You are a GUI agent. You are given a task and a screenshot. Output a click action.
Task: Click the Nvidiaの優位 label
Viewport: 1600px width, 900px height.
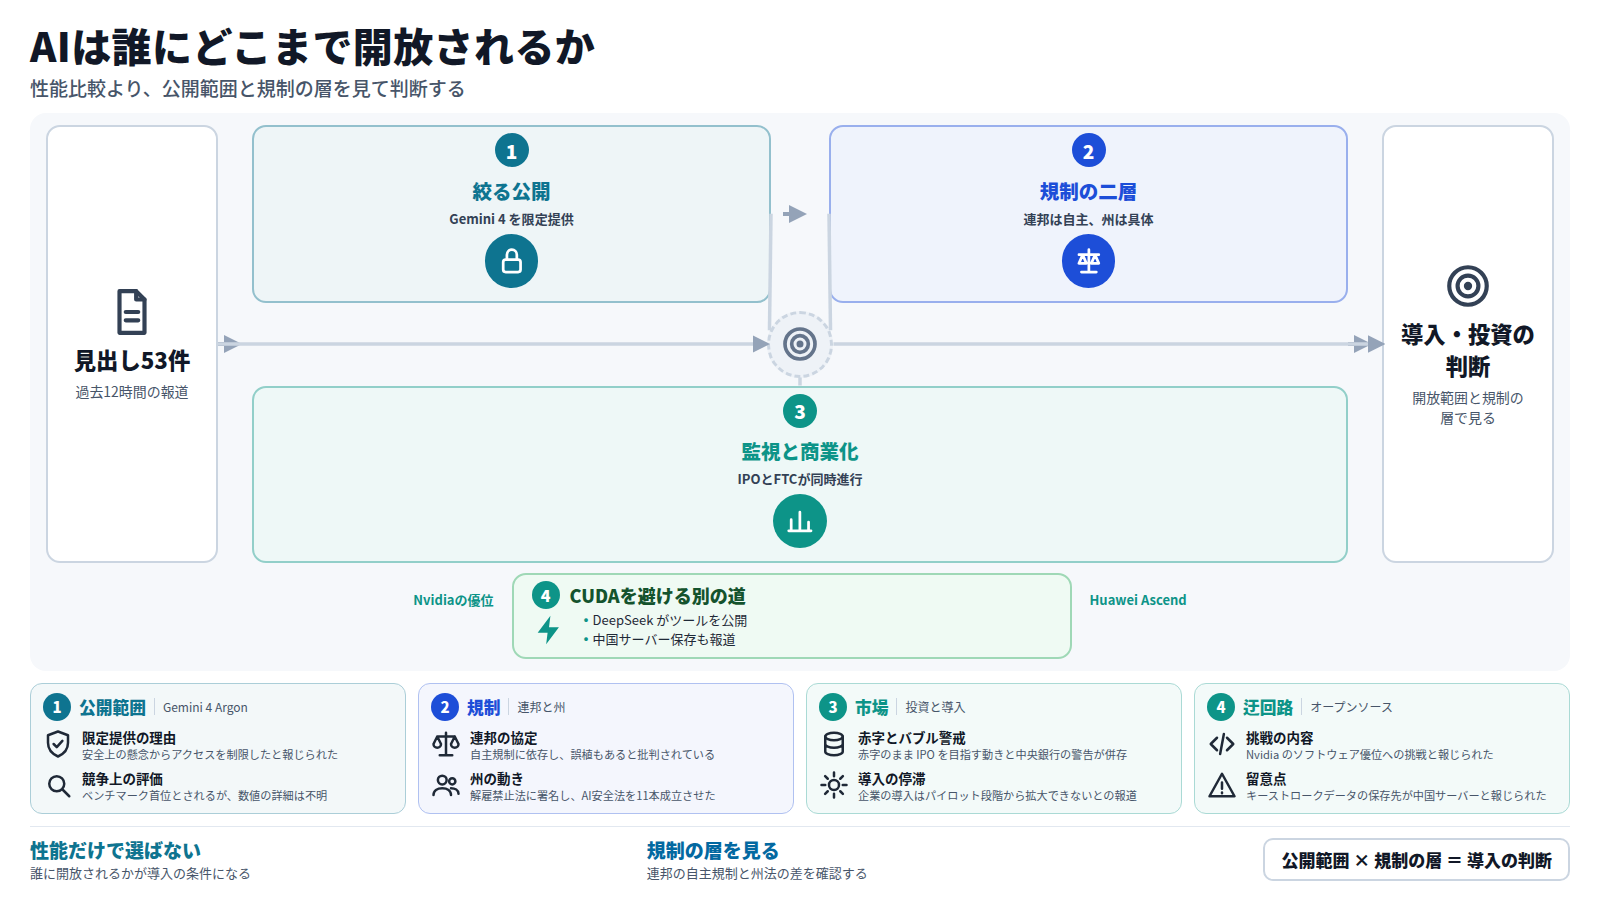click(453, 600)
